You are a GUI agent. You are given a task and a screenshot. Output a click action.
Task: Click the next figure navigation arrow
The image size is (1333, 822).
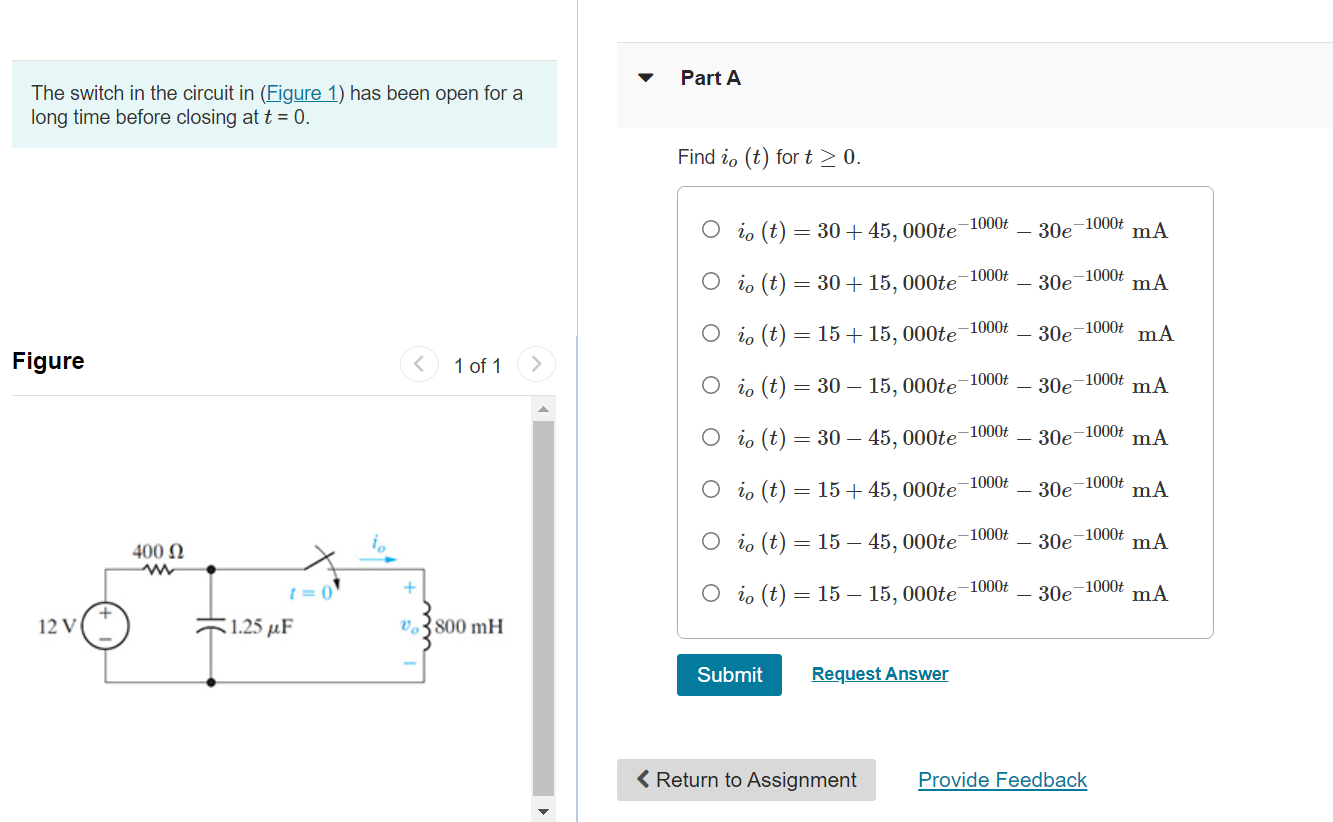coord(536,364)
